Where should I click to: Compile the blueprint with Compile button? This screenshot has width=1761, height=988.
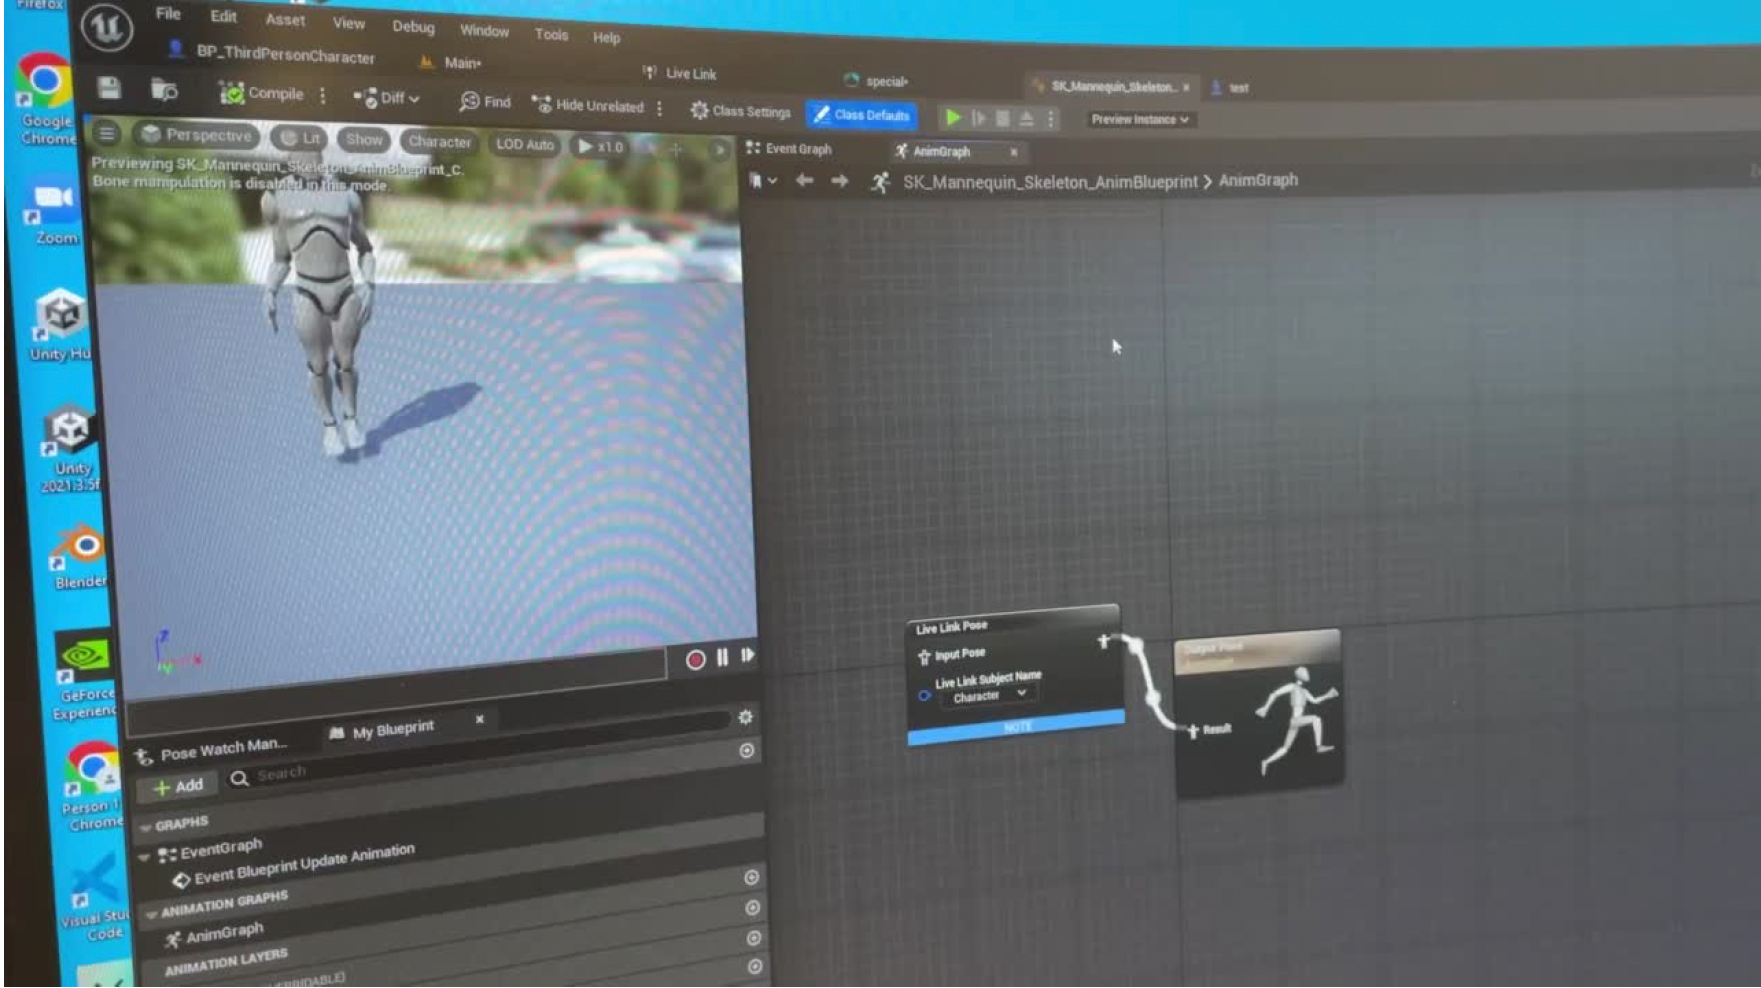[x=262, y=94]
